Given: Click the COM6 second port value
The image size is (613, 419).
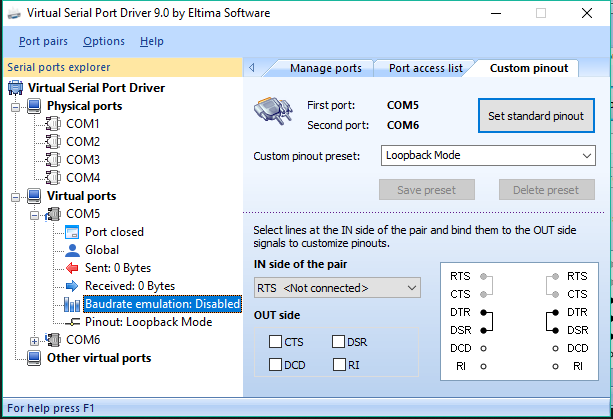Looking at the screenshot, I should (x=403, y=125).
